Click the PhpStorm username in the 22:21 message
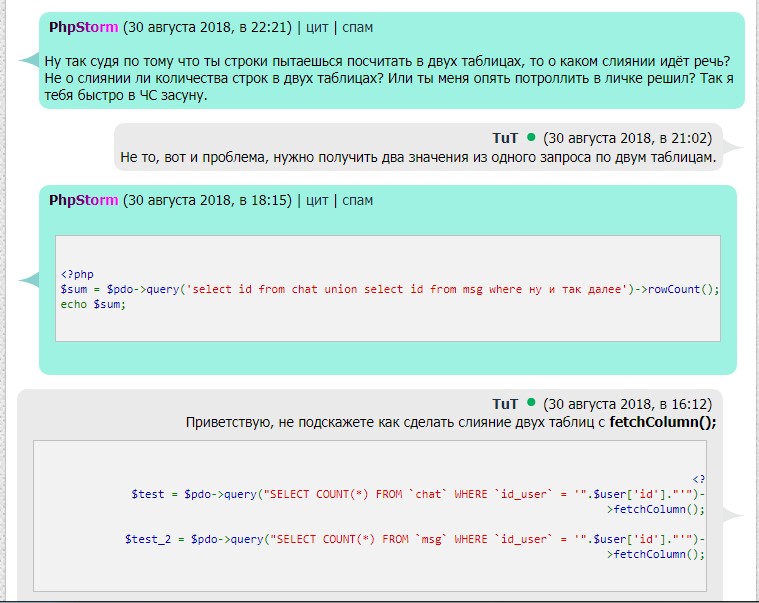 coord(83,27)
